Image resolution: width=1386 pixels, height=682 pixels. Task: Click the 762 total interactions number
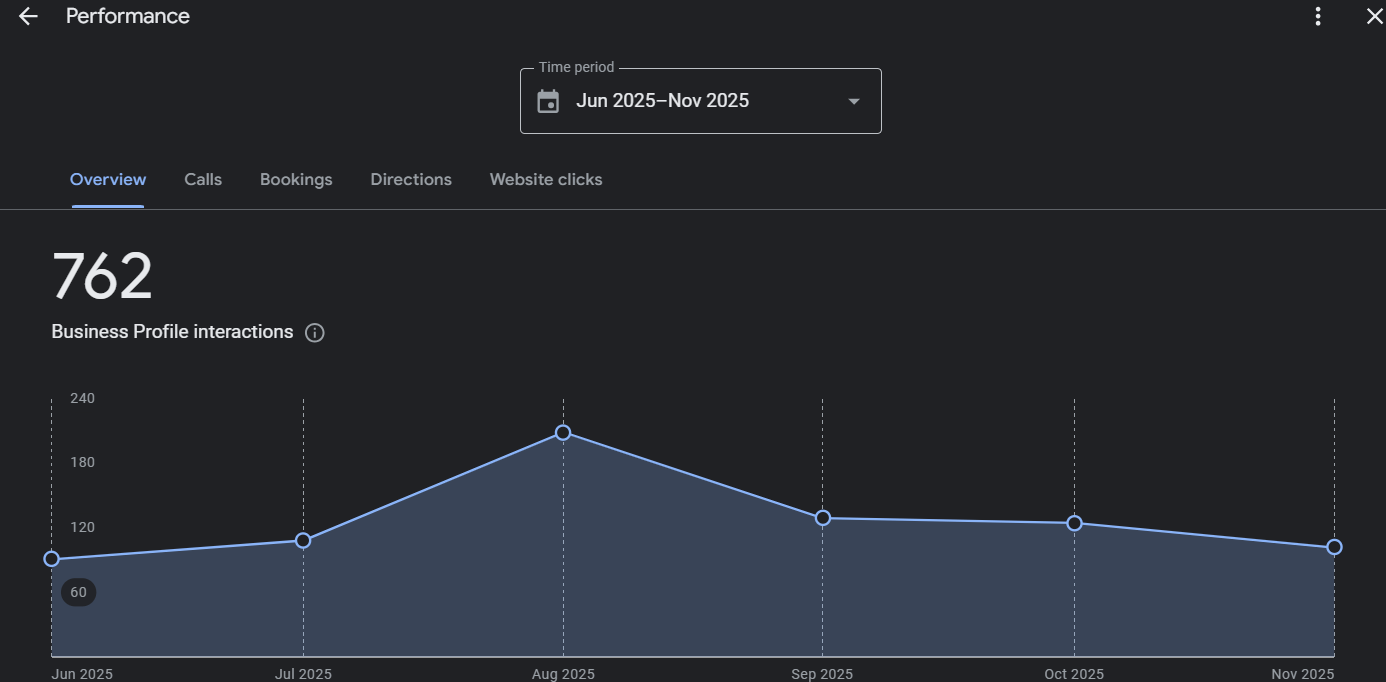(102, 277)
